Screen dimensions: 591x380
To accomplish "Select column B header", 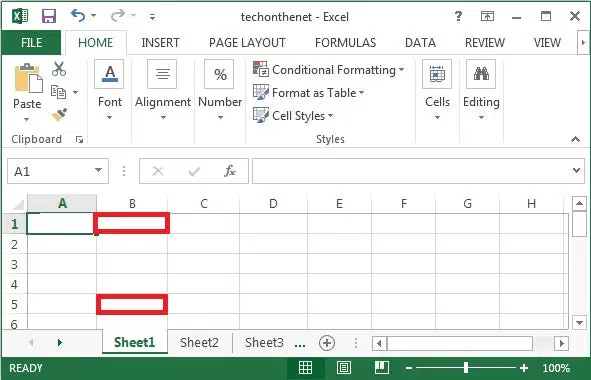I will click(x=132, y=204).
